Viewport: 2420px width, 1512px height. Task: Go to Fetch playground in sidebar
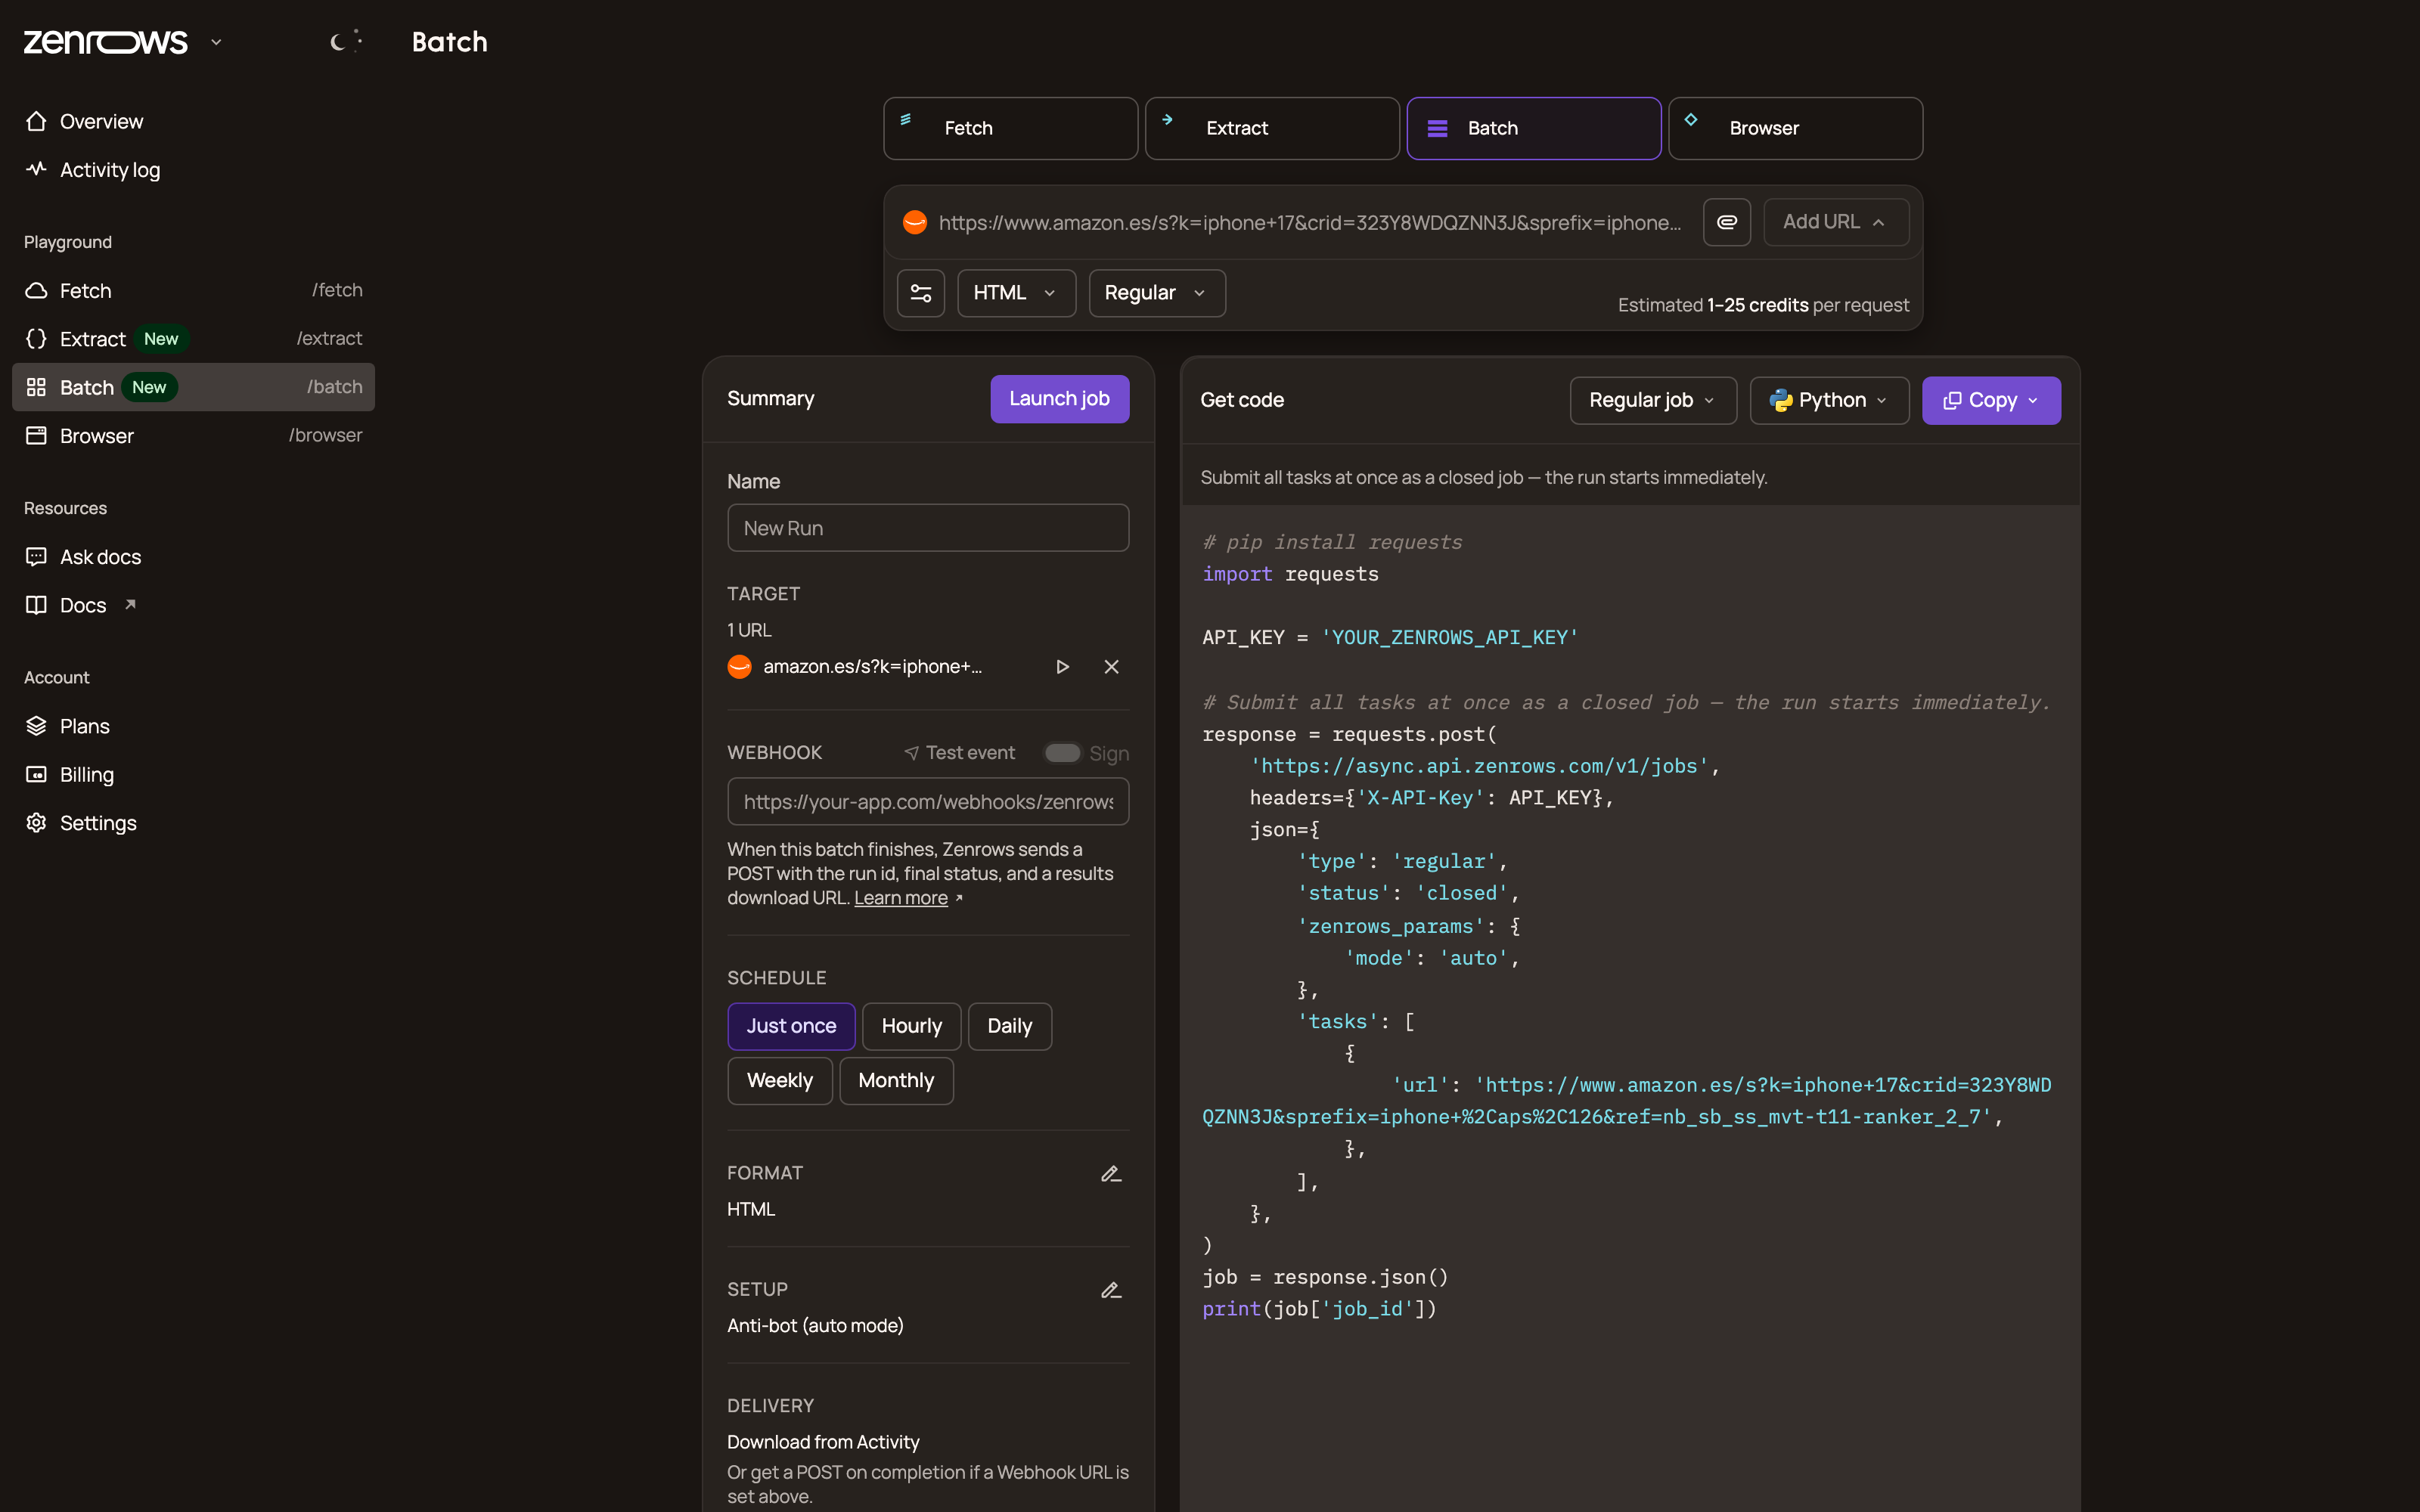tap(194, 290)
